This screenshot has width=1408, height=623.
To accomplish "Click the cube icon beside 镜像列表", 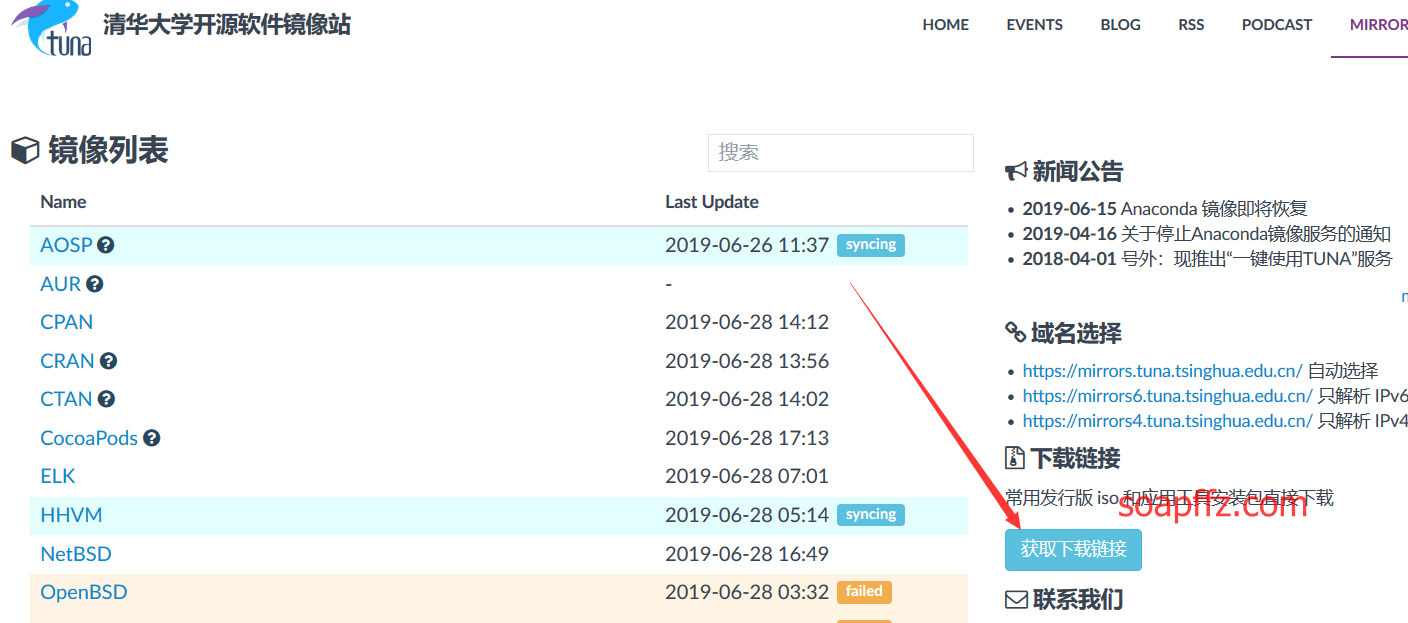I will (x=25, y=151).
